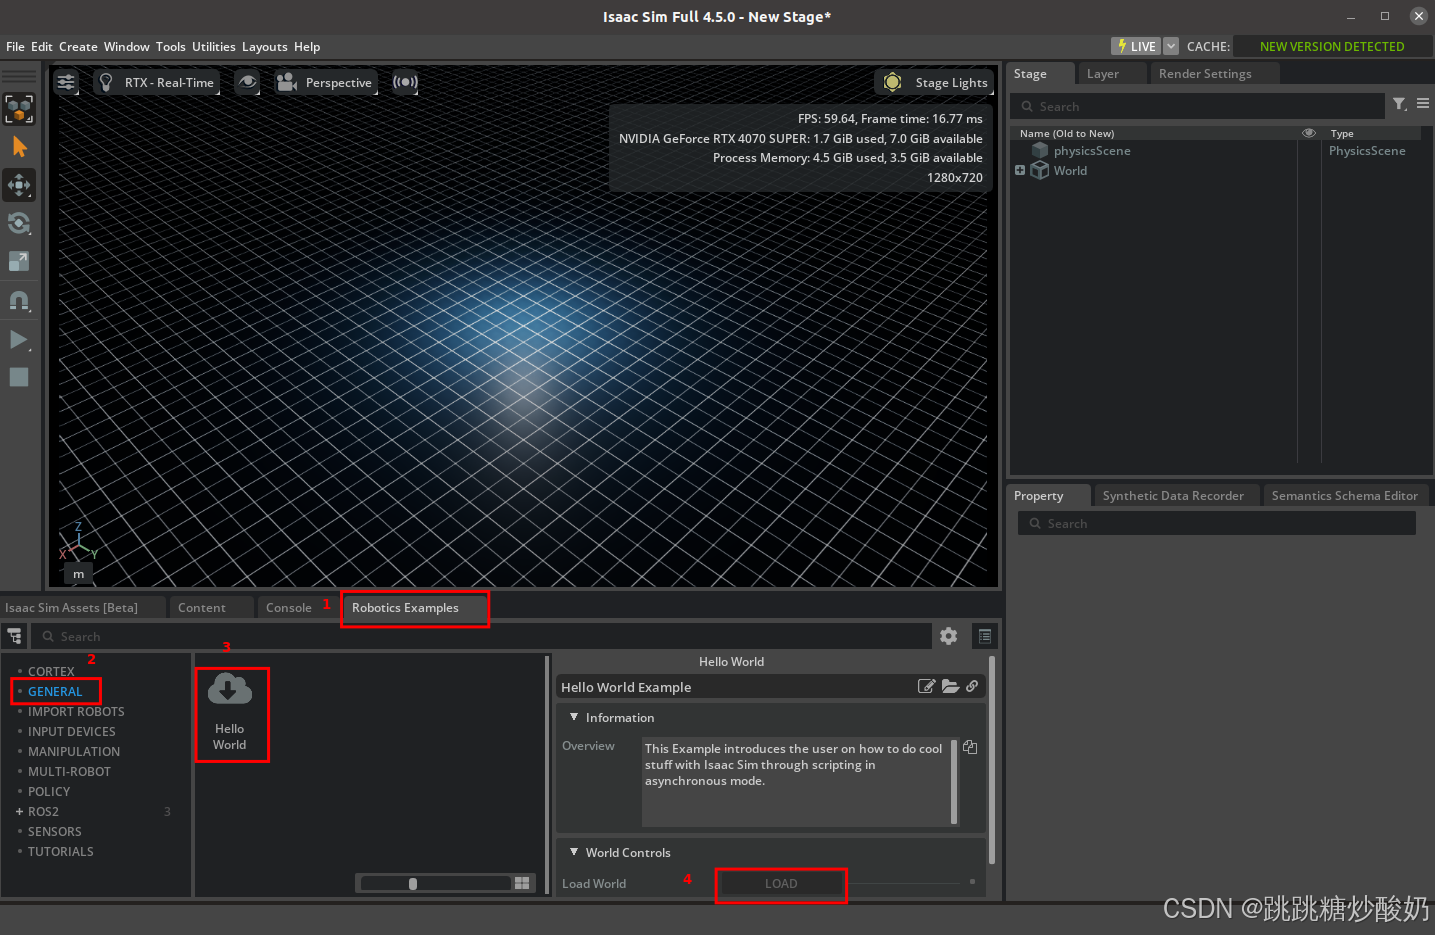Screen dimensions: 1435x935
Task: Choose the selection mode tool in left toolbar
Action: [x=19, y=109]
